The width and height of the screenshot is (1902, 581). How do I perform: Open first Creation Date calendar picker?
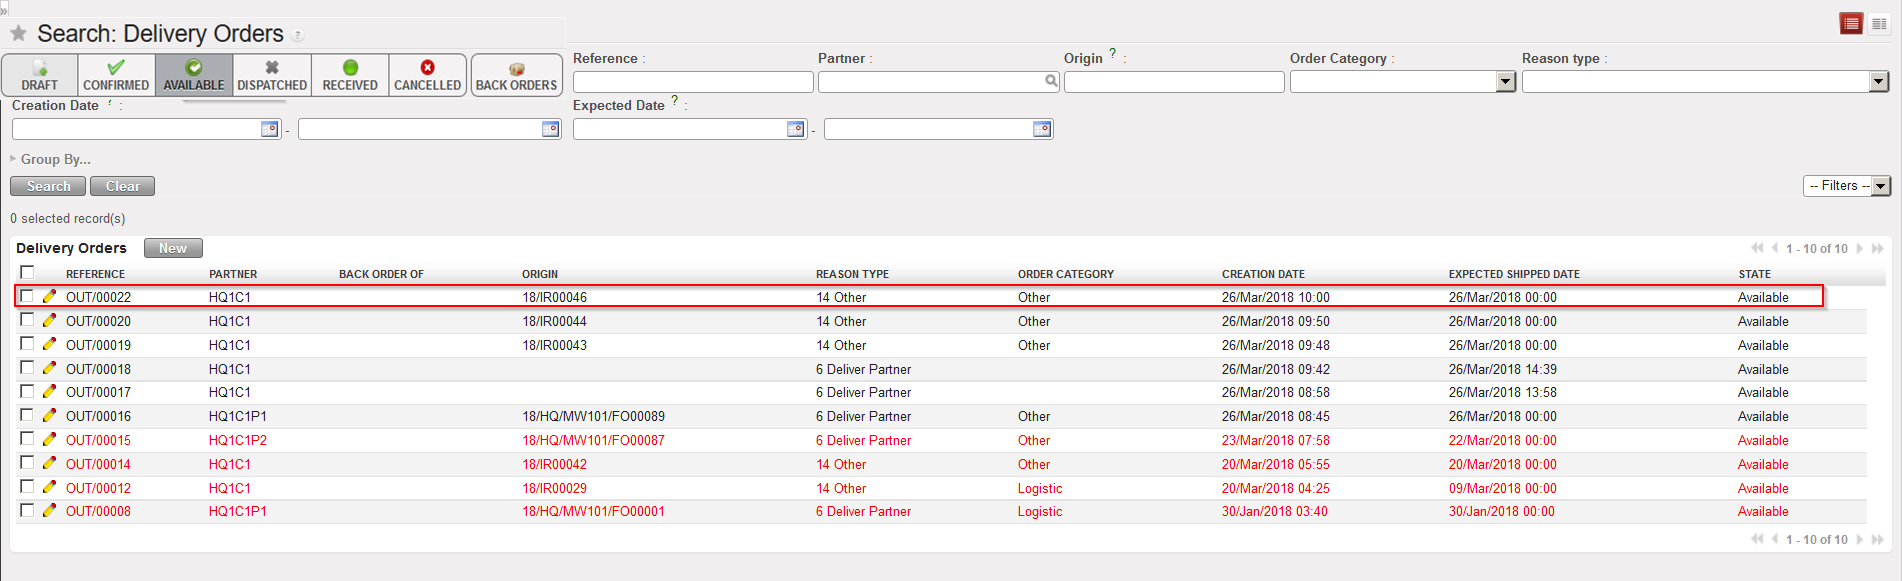click(269, 129)
